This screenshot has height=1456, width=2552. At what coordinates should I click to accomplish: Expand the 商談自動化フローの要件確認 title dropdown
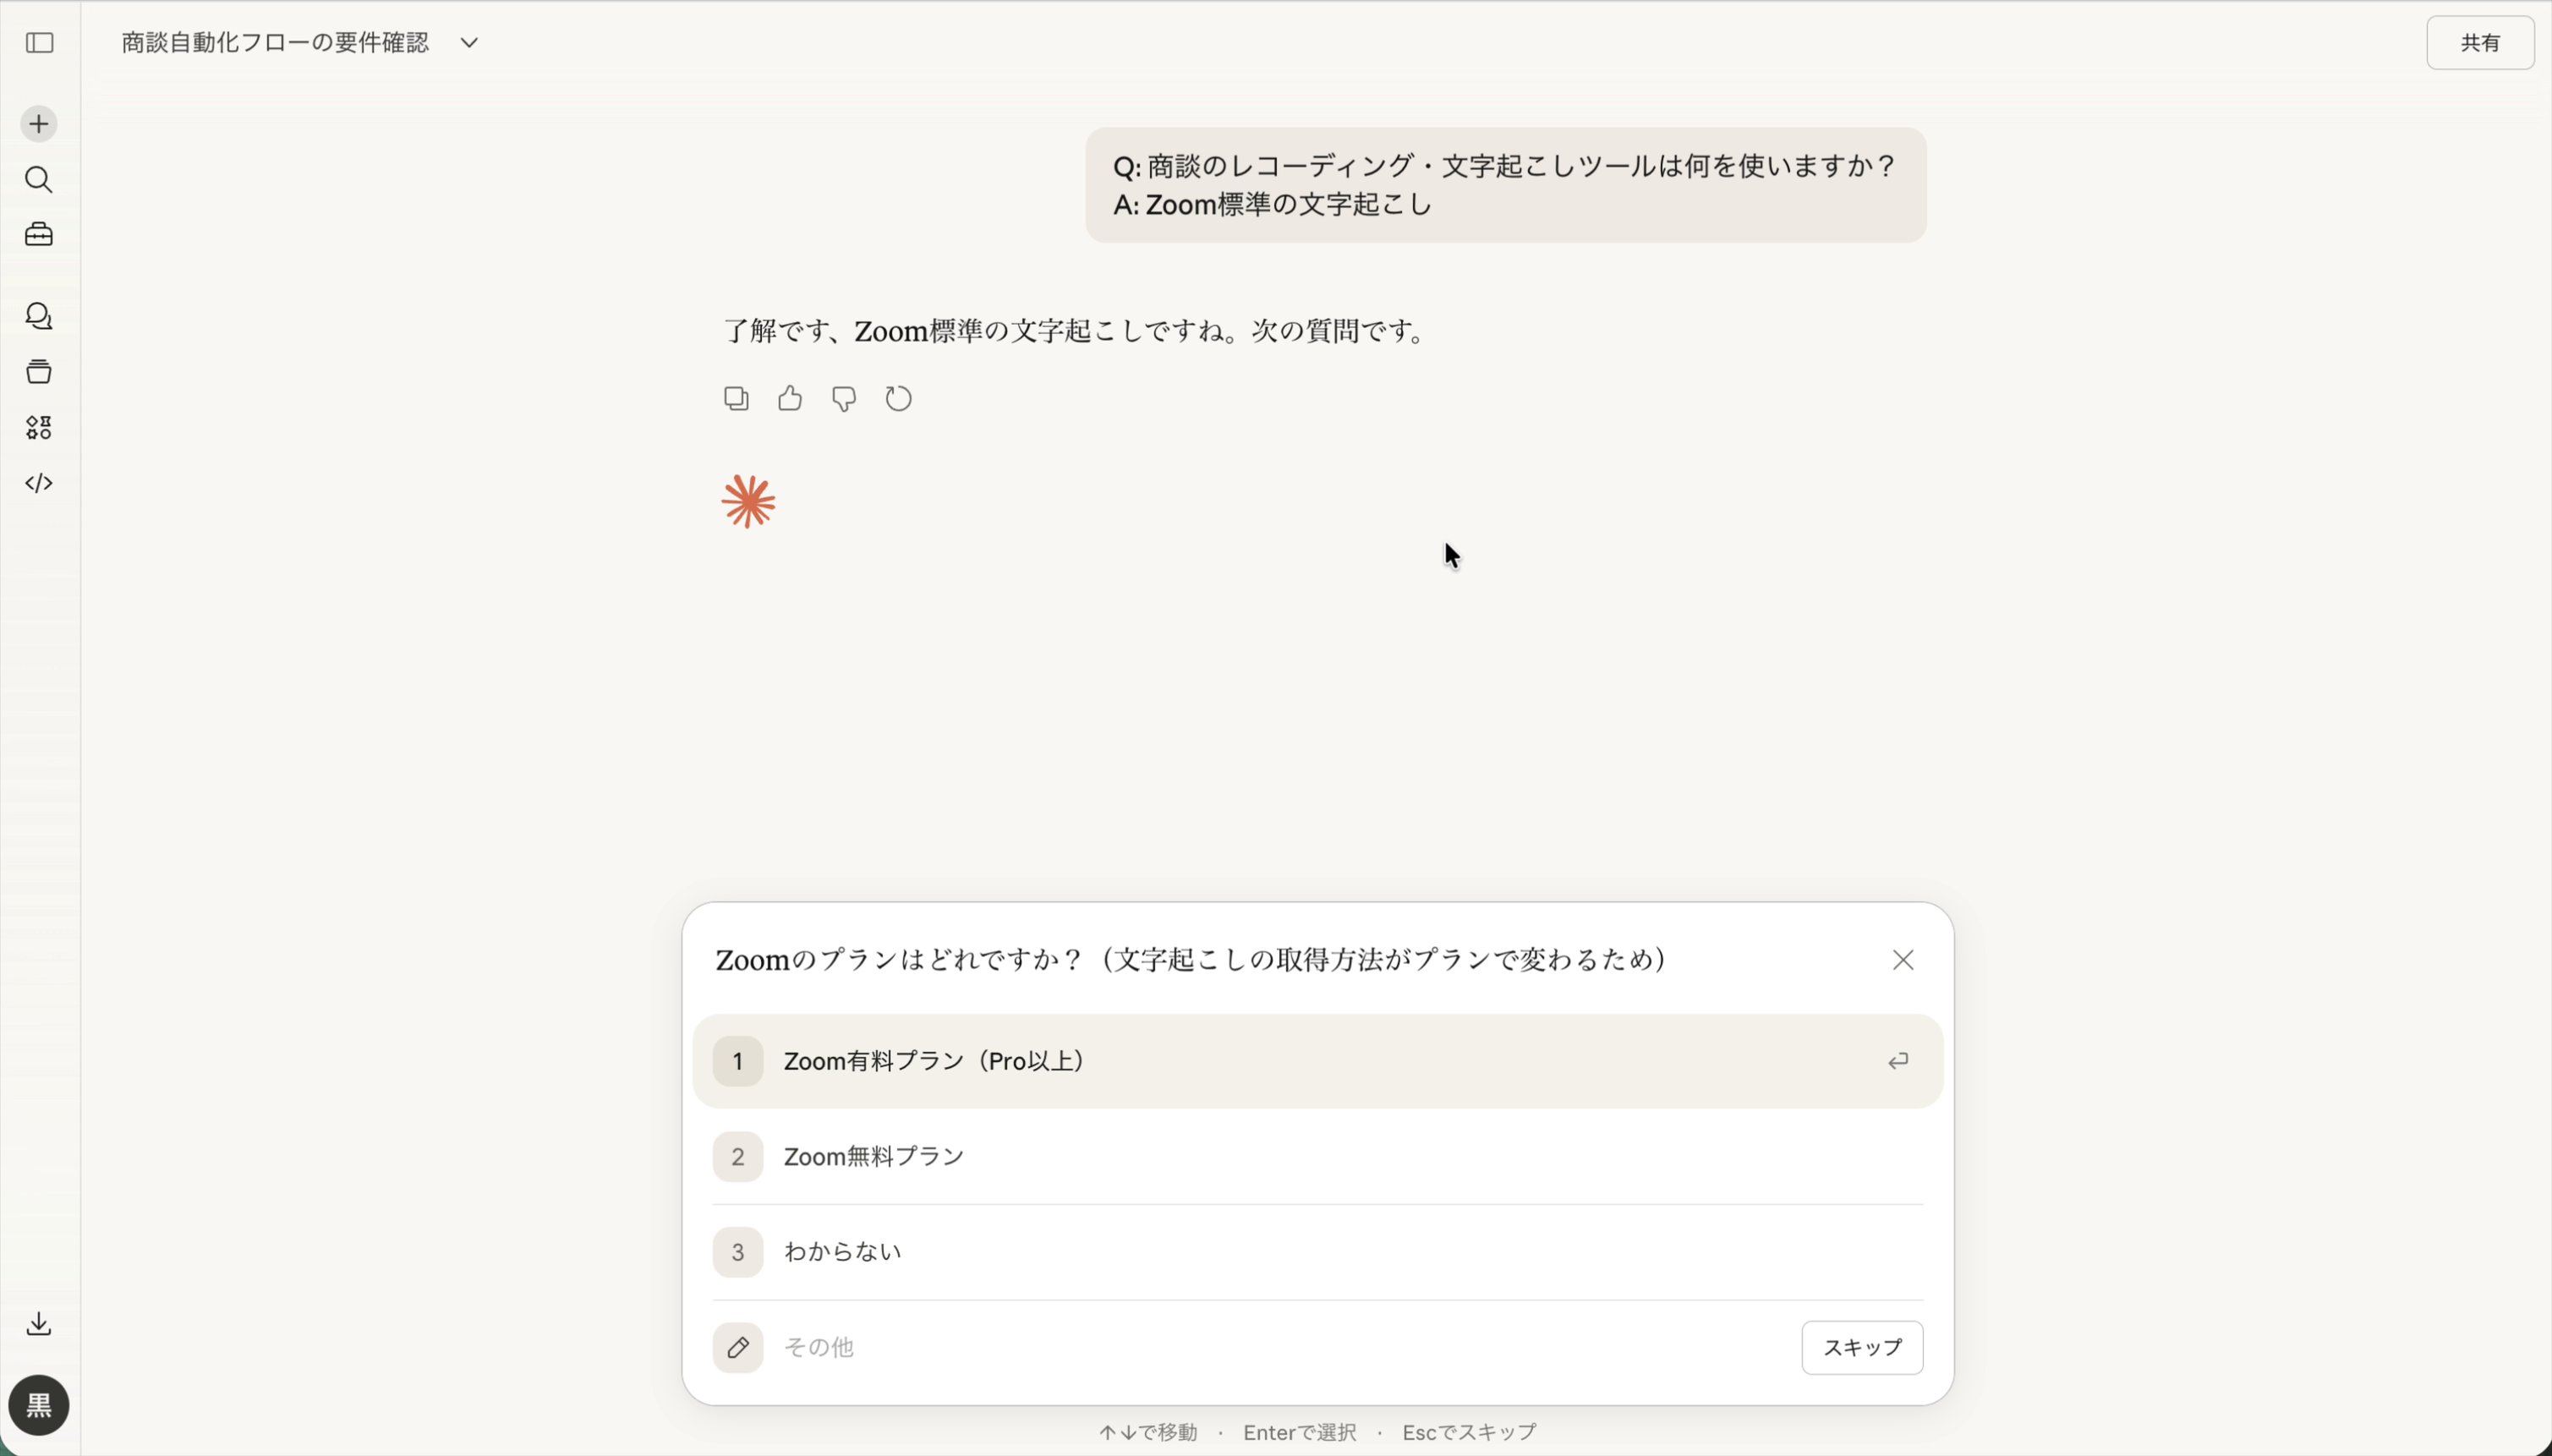pos(467,42)
